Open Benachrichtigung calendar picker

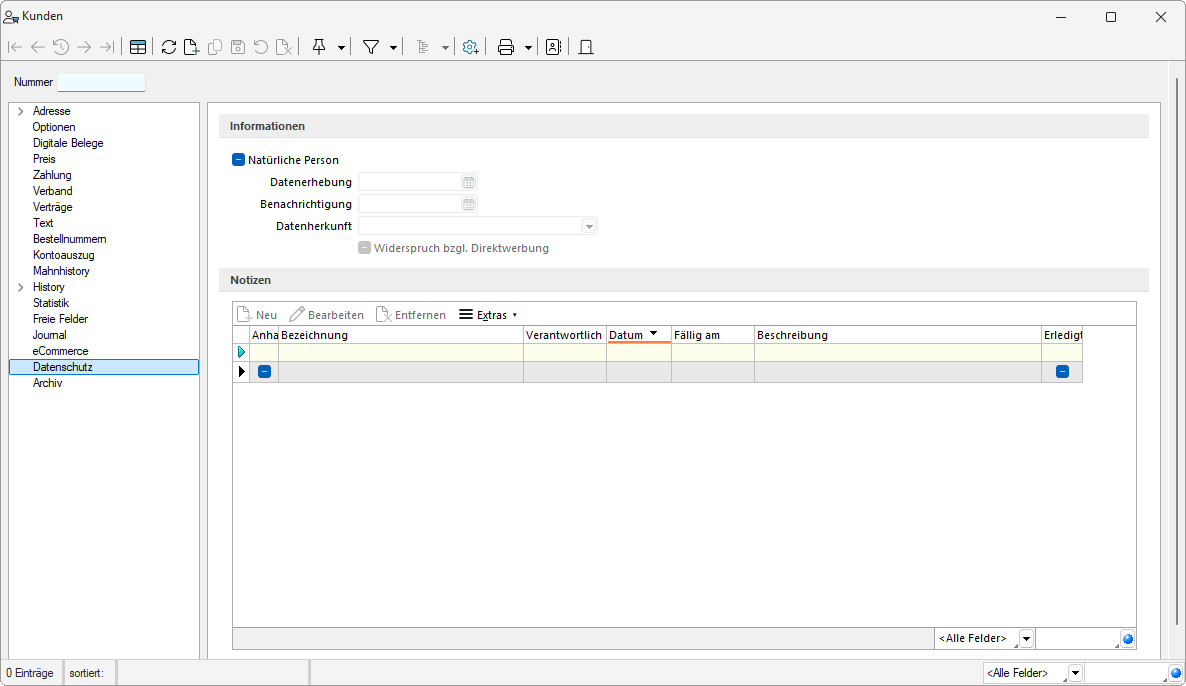click(x=469, y=204)
